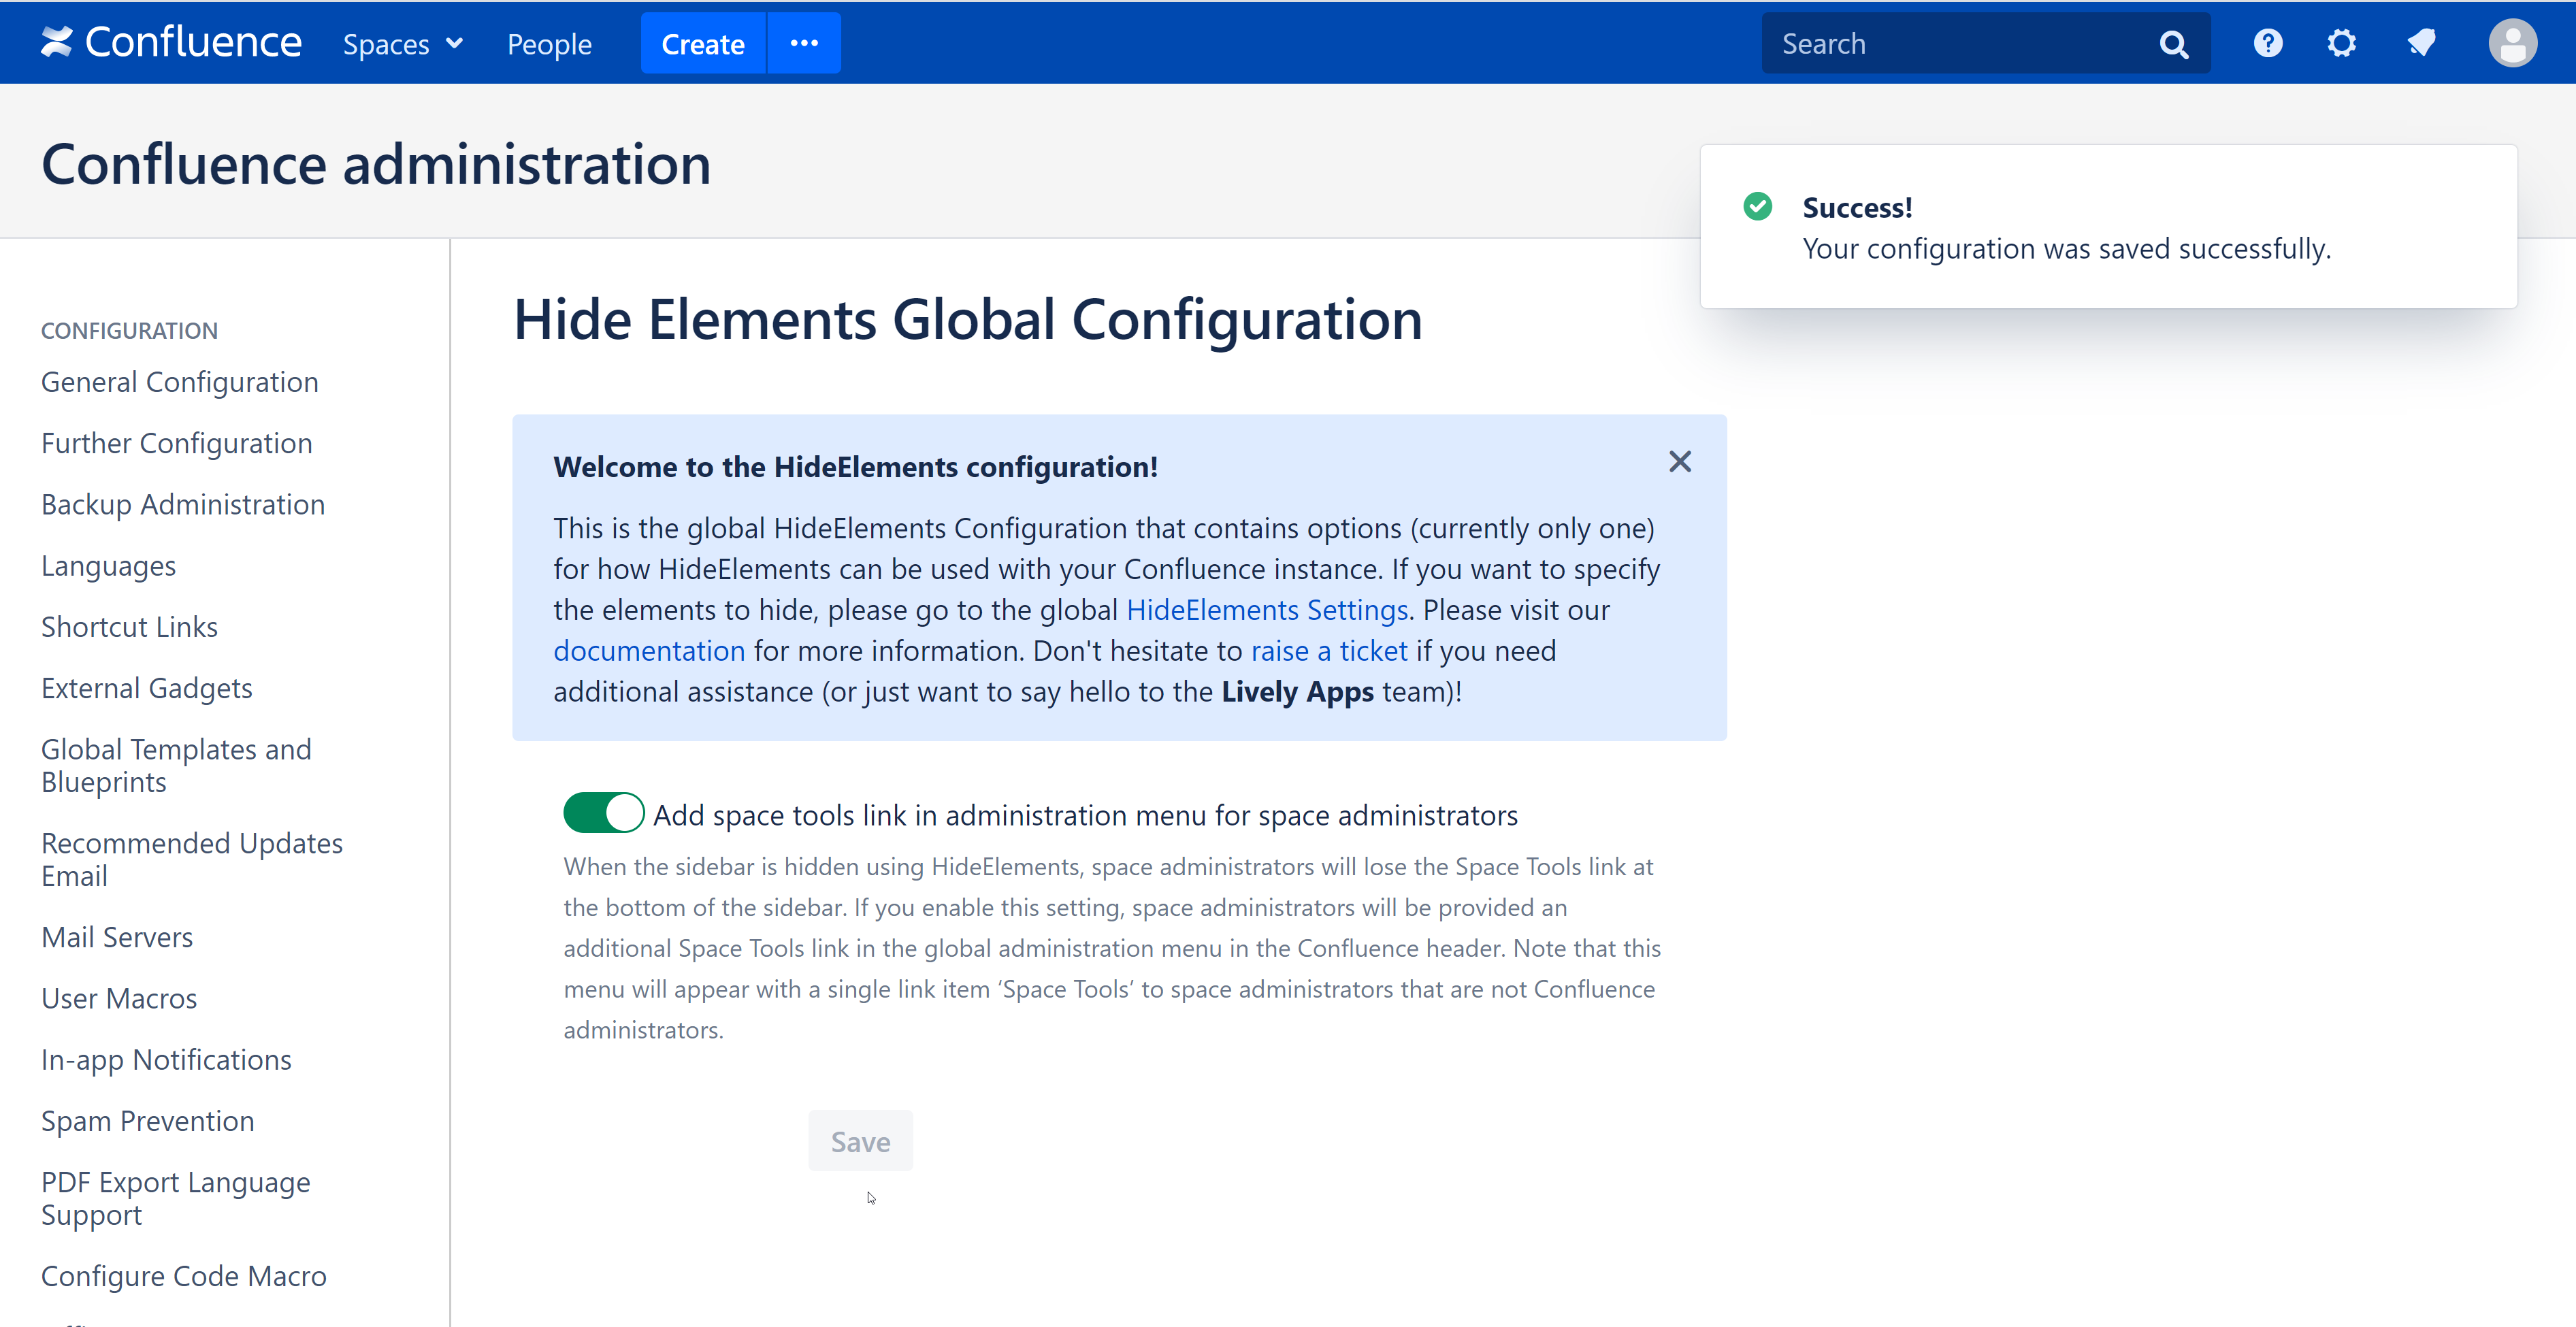Open the administration gear menu
The width and height of the screenshot is (2576, 1327).
pos(2342,44)
